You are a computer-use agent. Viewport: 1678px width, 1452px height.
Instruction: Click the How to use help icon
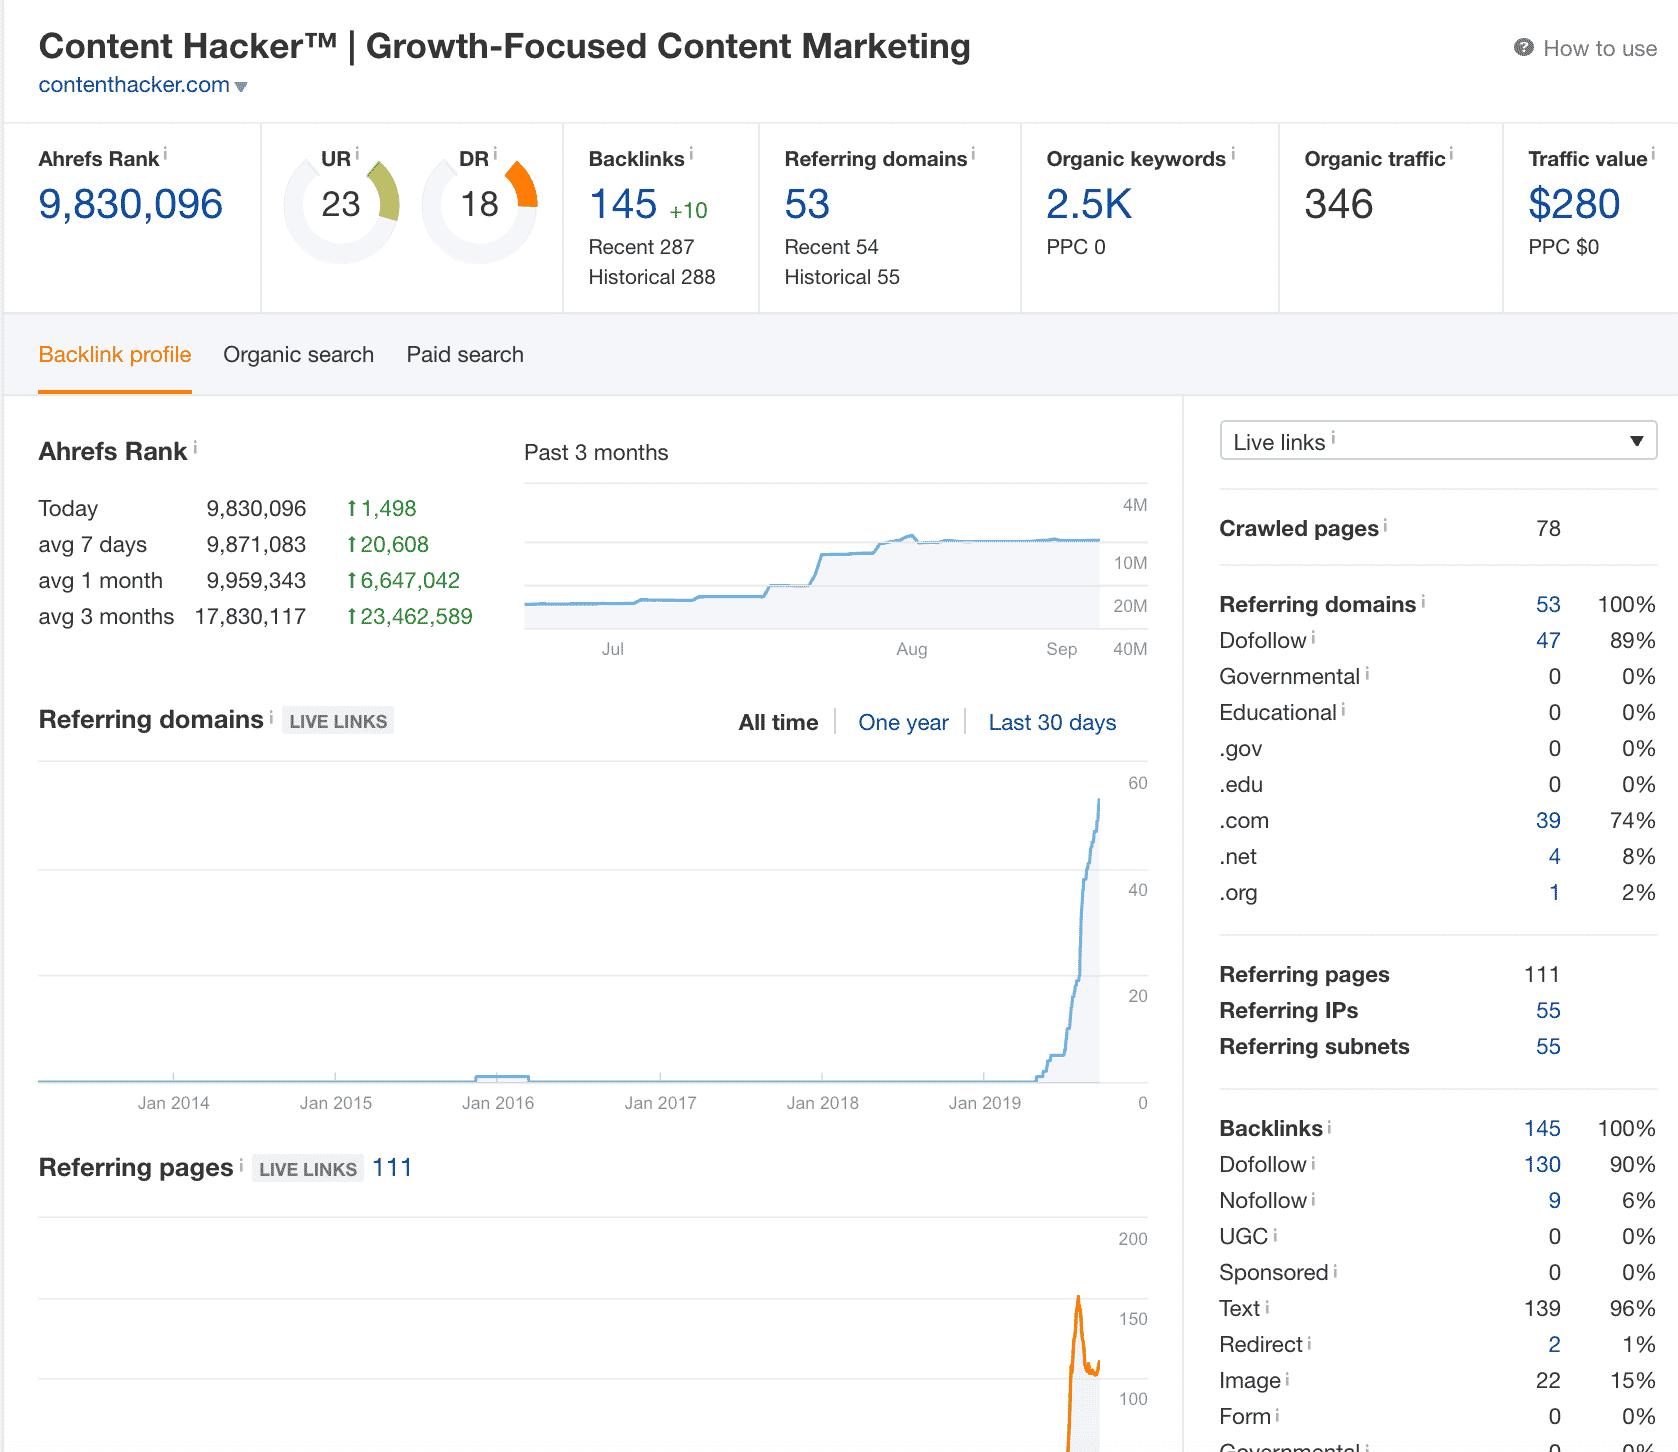click(1524, 47)
